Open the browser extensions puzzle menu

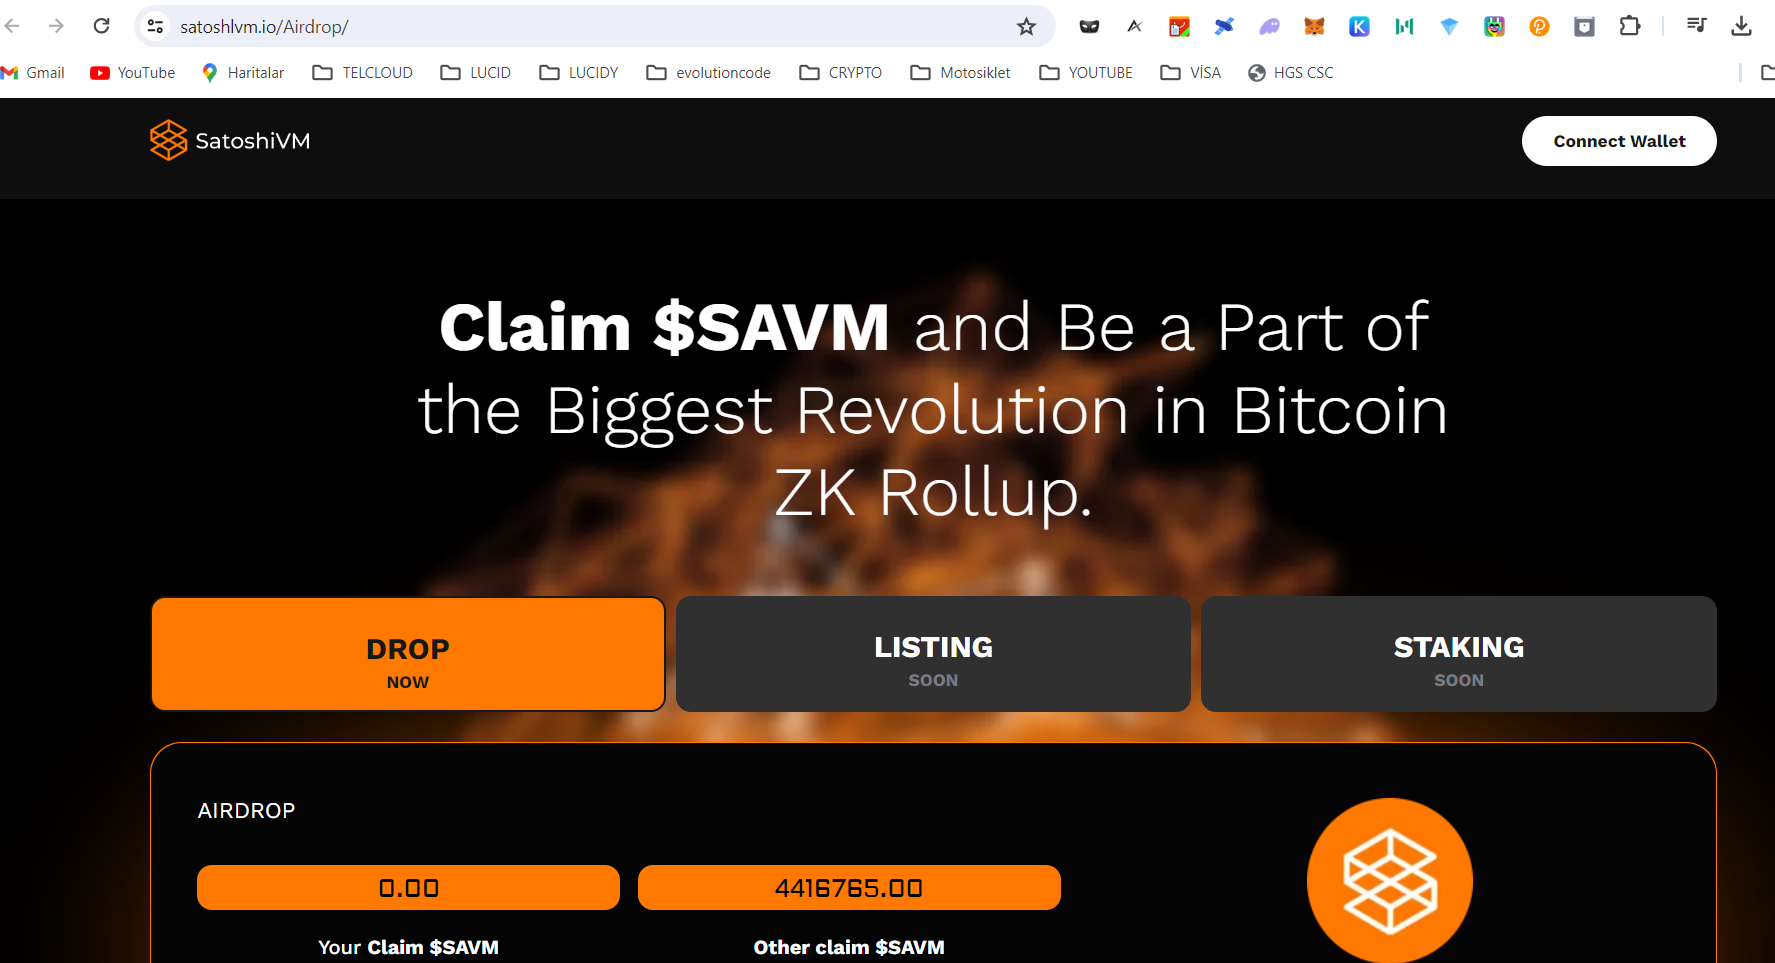pos(1630,27)
